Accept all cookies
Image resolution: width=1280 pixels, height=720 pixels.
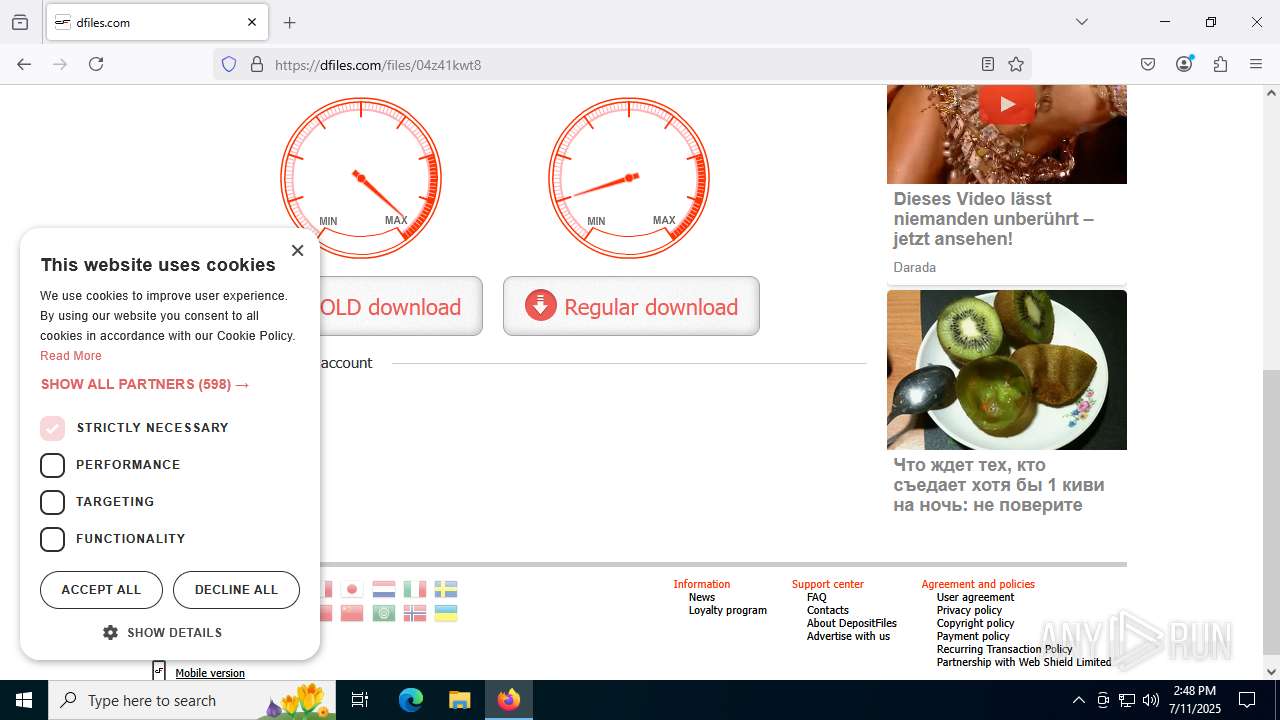101,590
